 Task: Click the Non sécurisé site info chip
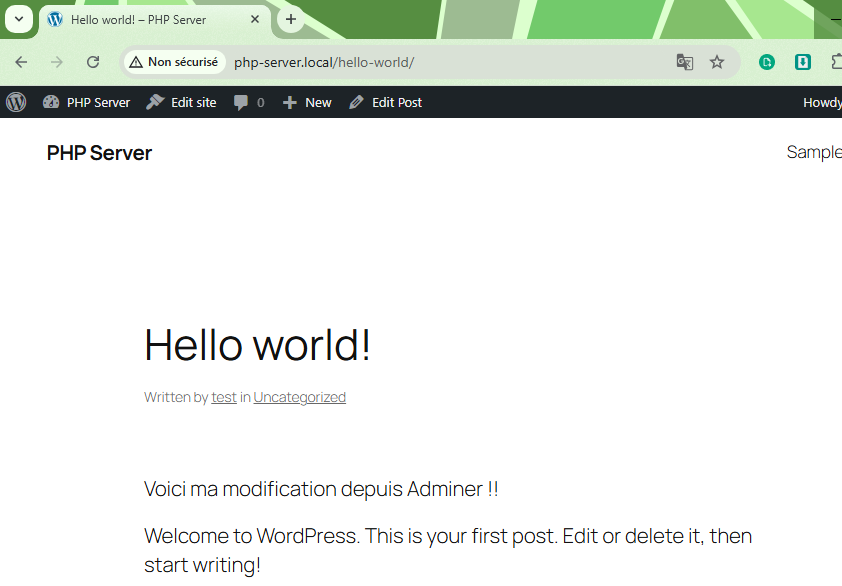[174, 62]
